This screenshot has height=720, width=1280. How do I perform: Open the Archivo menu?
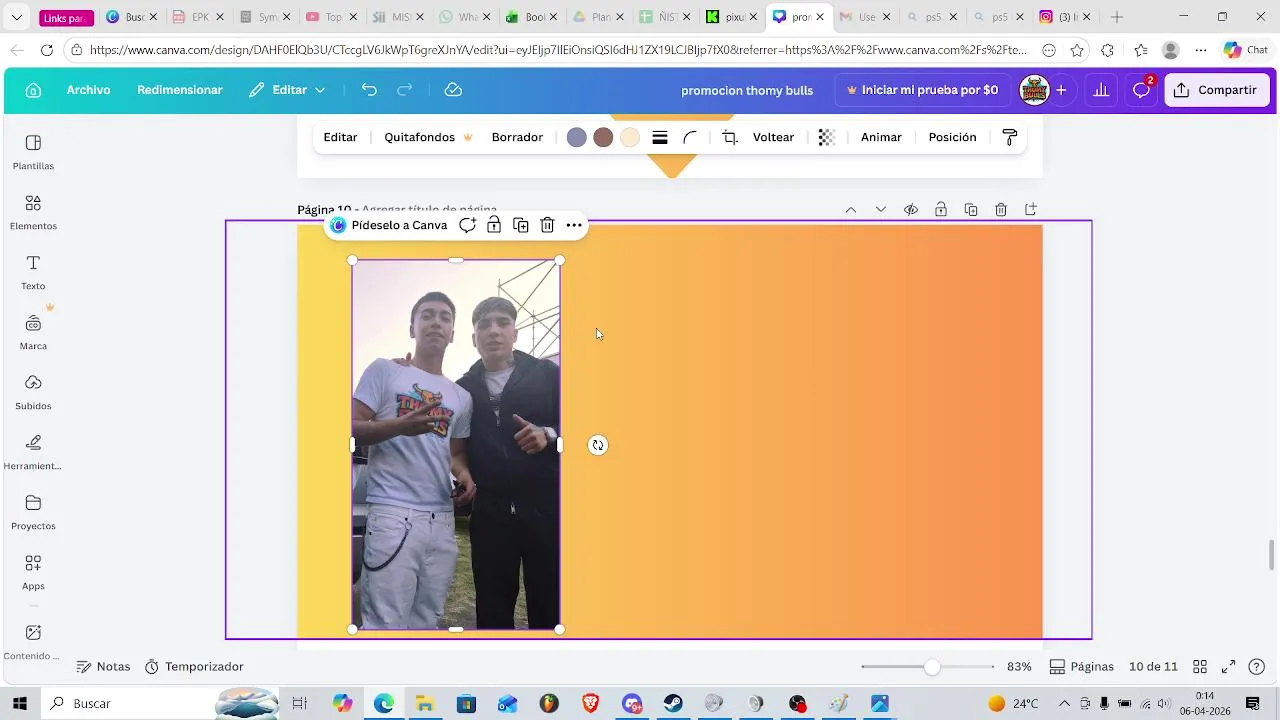click(x=88, y=90)
